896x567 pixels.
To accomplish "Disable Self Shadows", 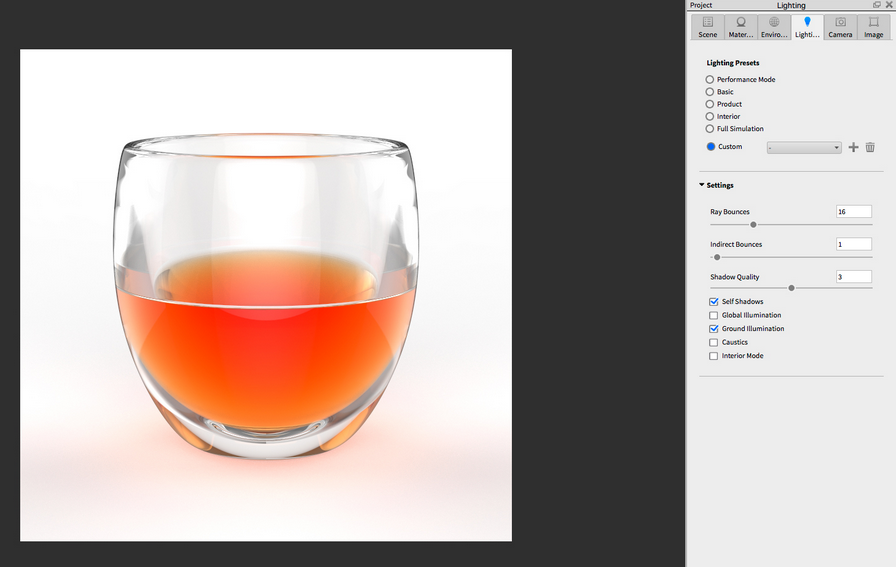I will click(x=713, y=302).
